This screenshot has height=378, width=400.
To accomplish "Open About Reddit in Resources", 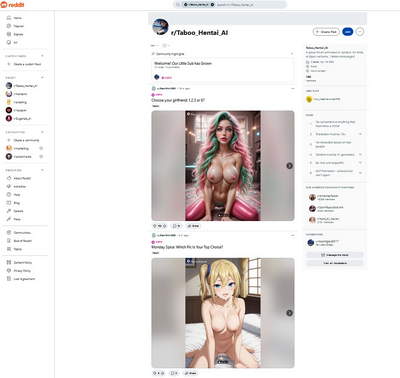I will click(19, 178).
